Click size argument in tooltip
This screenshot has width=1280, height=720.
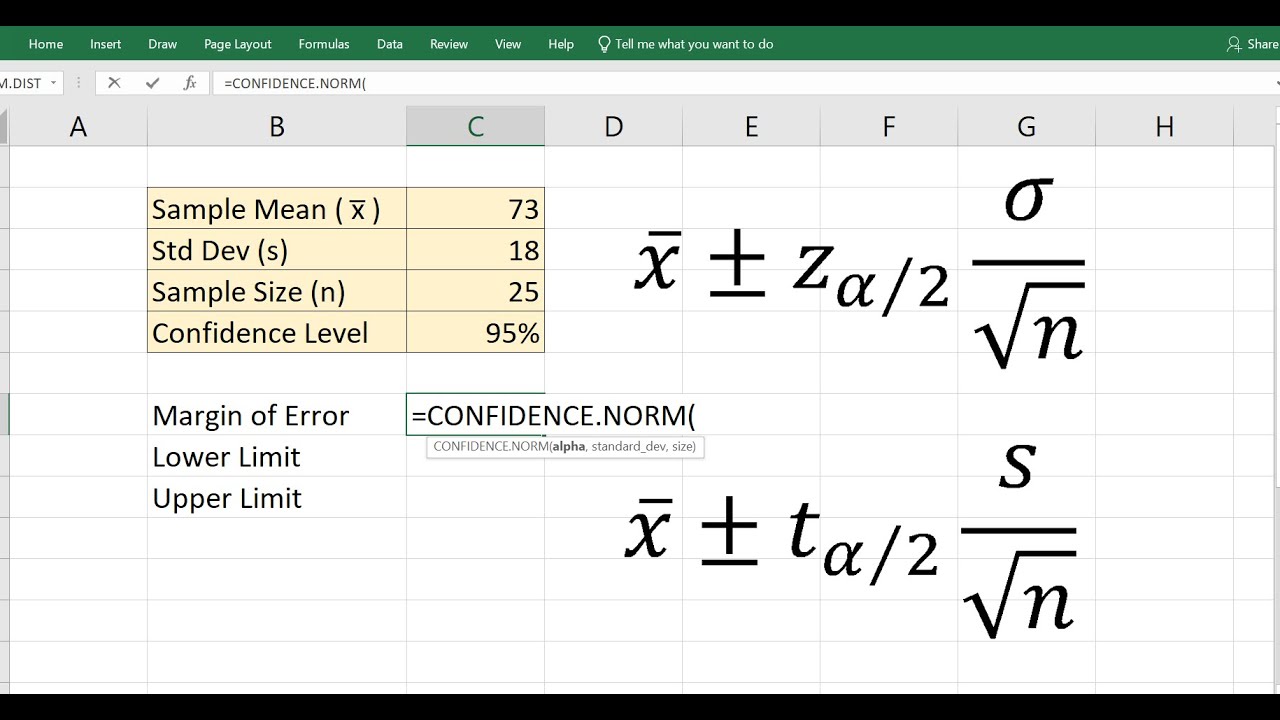(x=682, y=447)
